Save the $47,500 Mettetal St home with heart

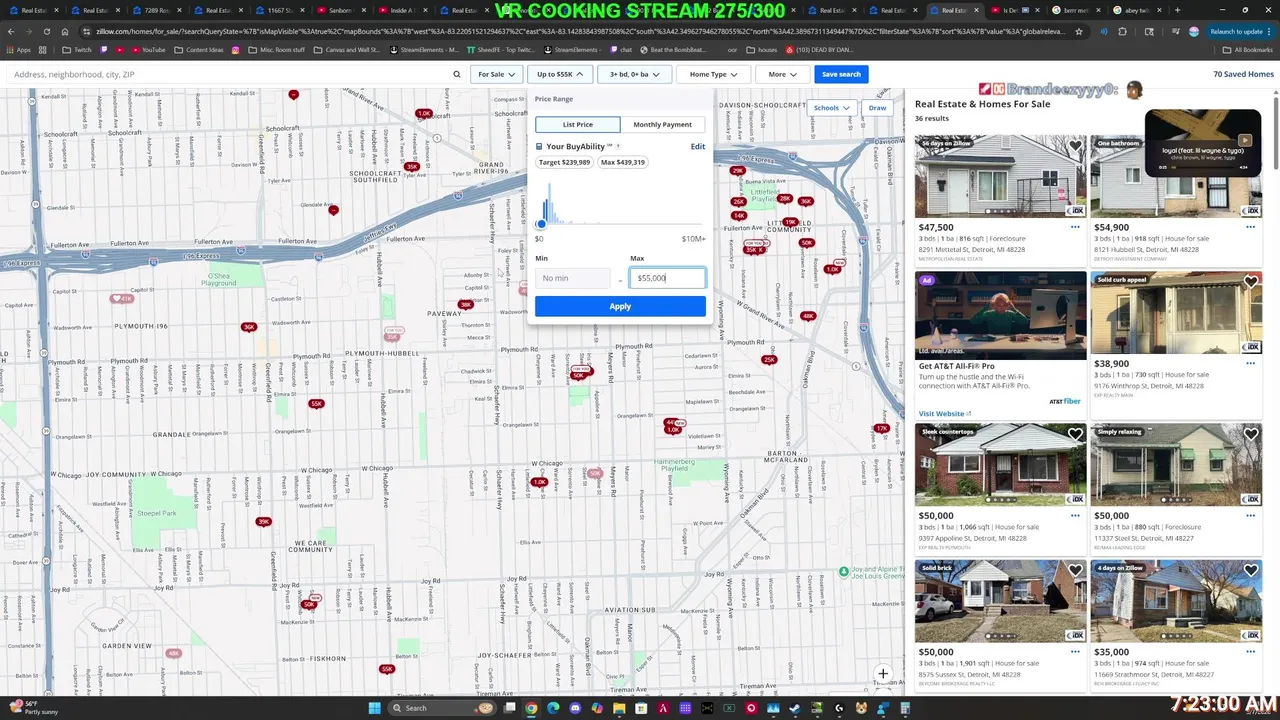point(1075,146)
